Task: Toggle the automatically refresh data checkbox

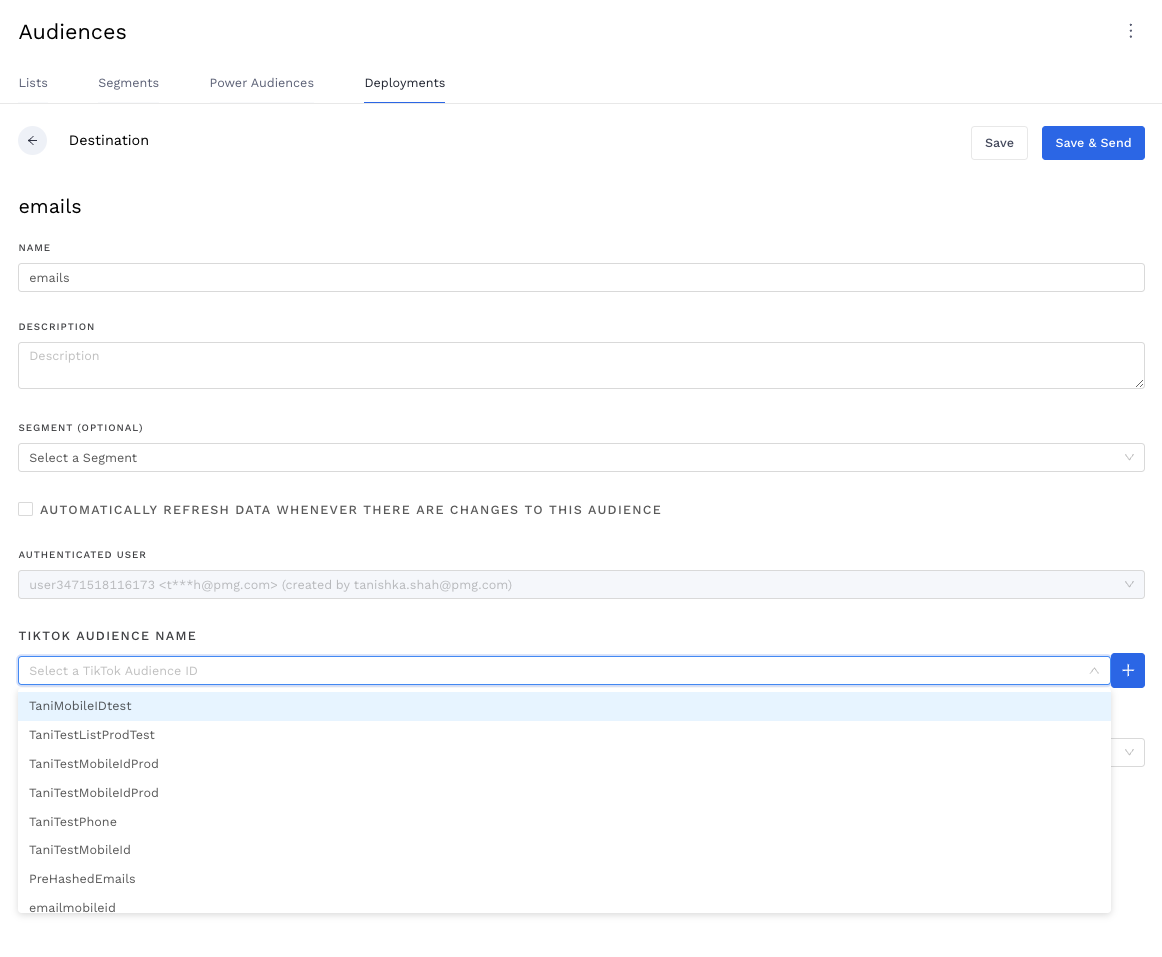Action: [x=26, y=509]
